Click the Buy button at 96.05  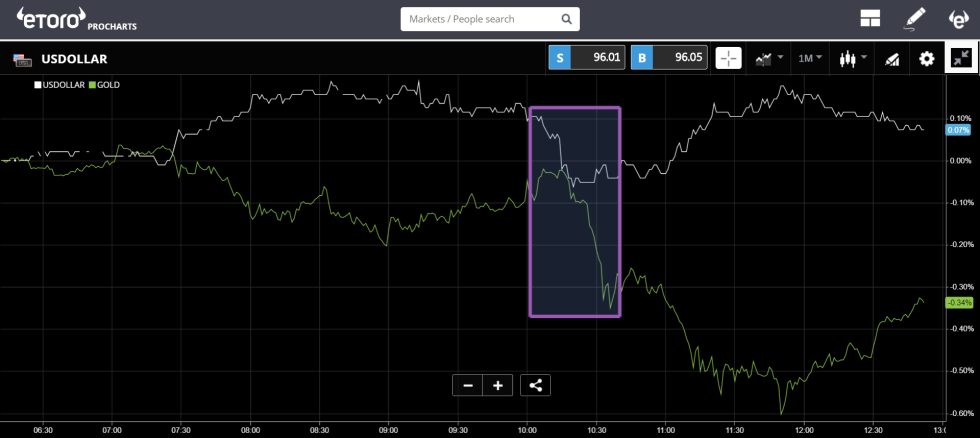tap(667, 58)
